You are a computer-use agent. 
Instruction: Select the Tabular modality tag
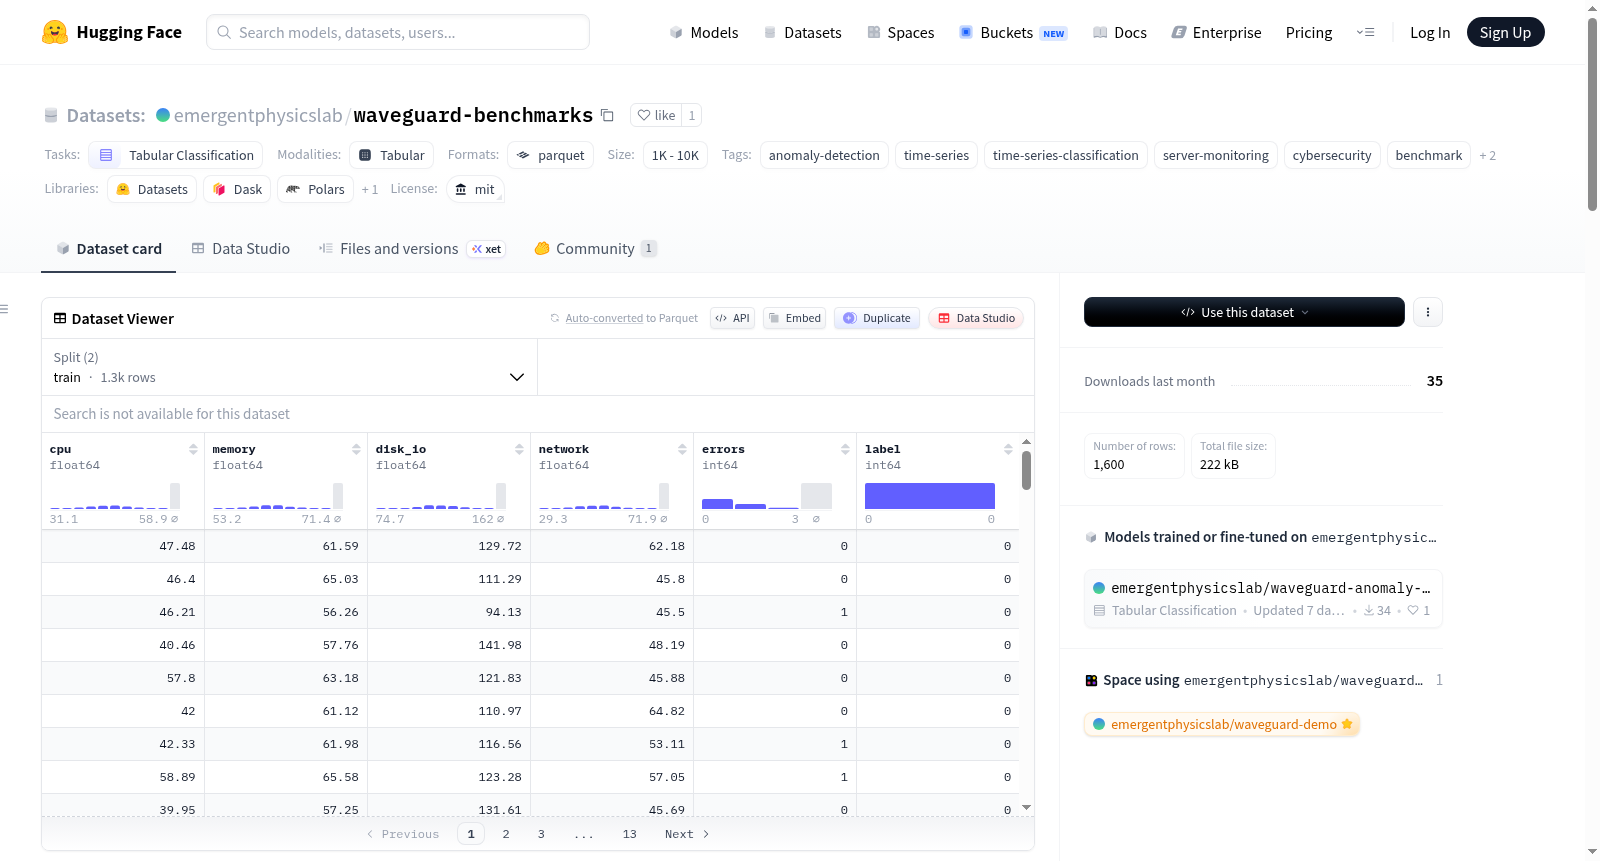tap(392, 155)
